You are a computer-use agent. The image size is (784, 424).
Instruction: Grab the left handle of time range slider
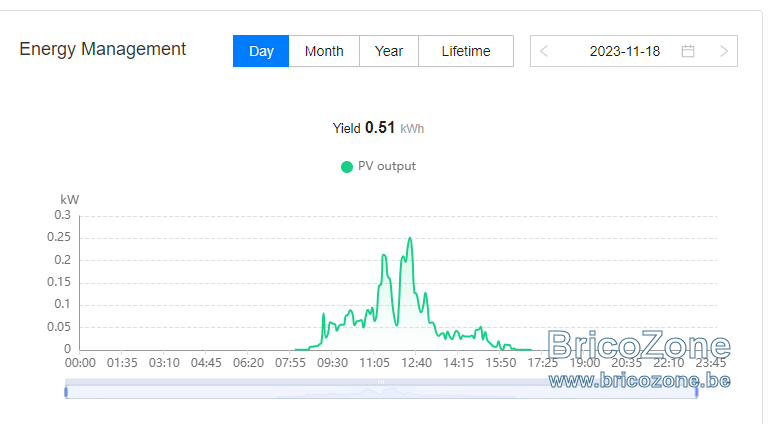point(66,392)
